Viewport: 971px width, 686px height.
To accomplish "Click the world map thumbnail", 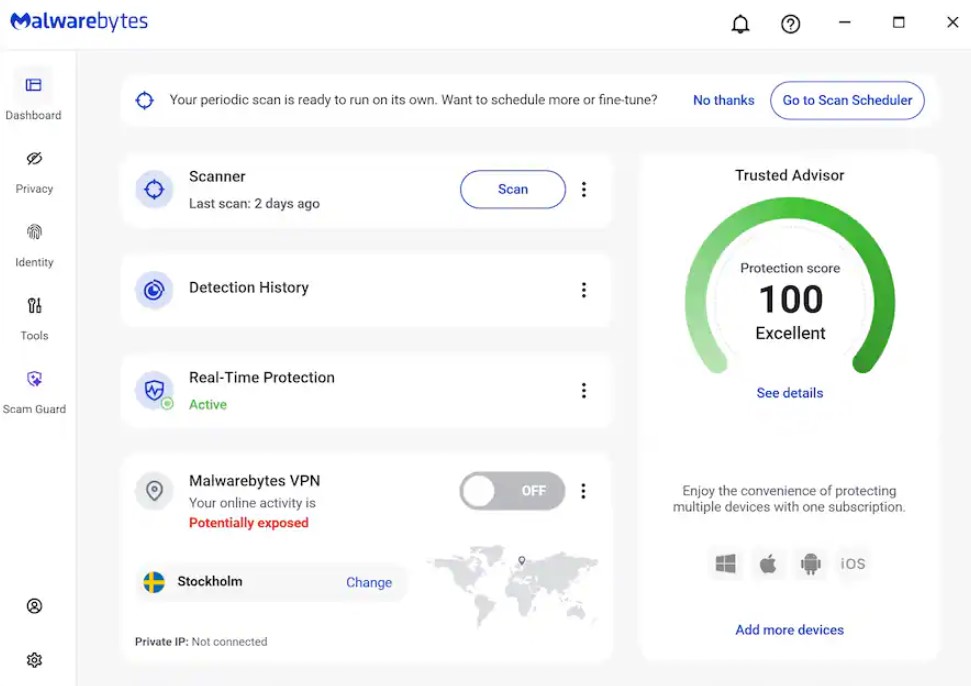I will pyautogui.click(x=513, y=585).
